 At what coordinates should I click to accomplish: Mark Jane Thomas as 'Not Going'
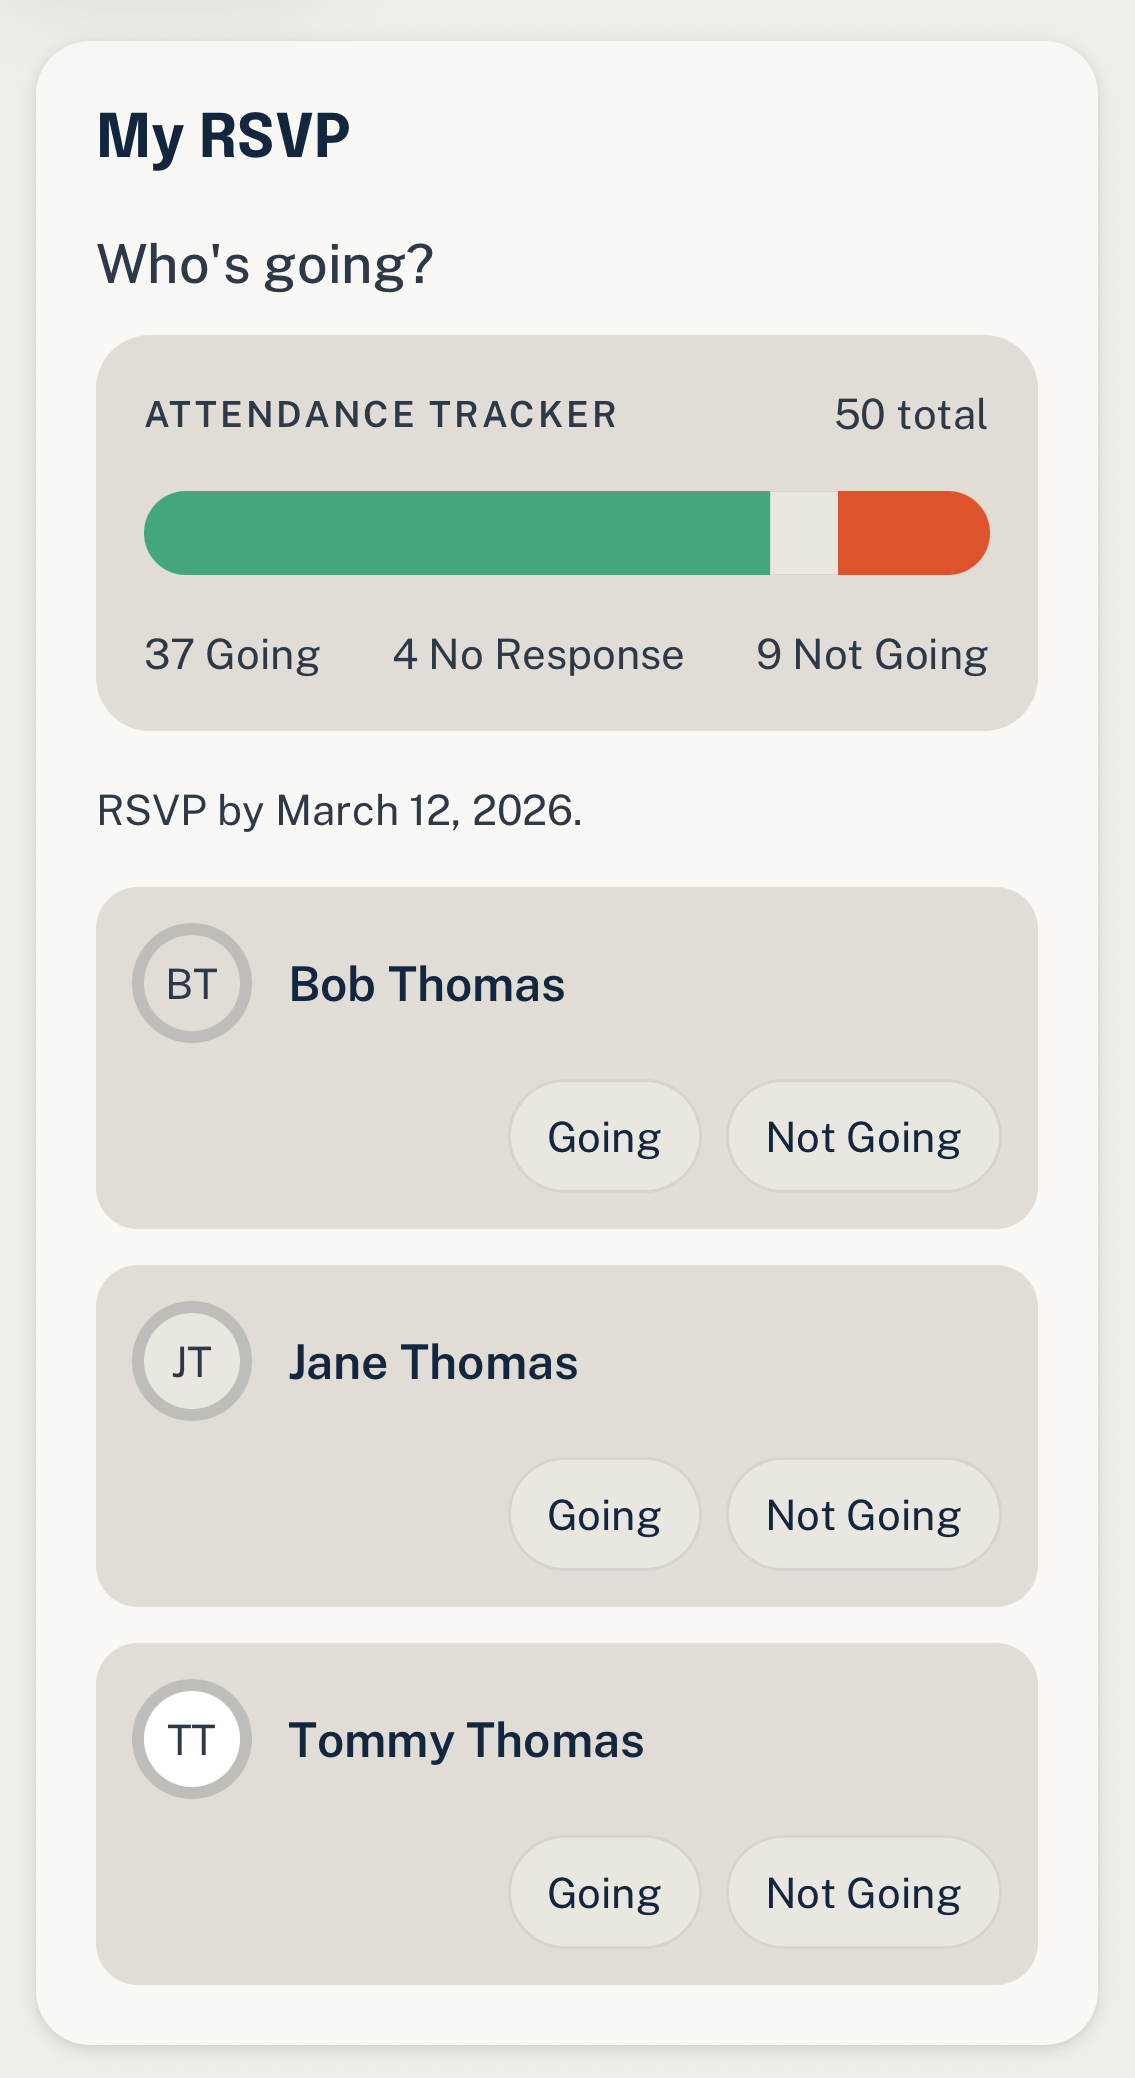863,1514
